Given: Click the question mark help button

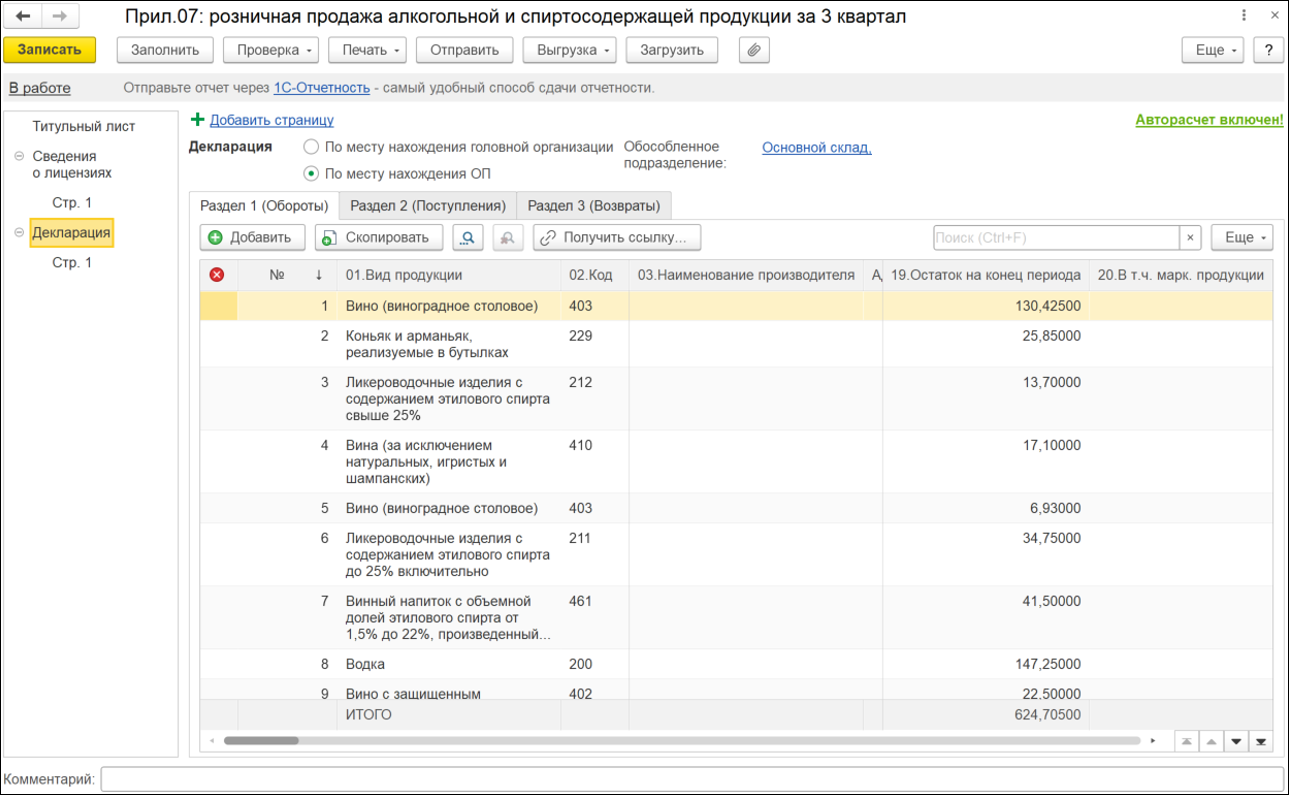Looking at the screenshot, I should 1268,50.
